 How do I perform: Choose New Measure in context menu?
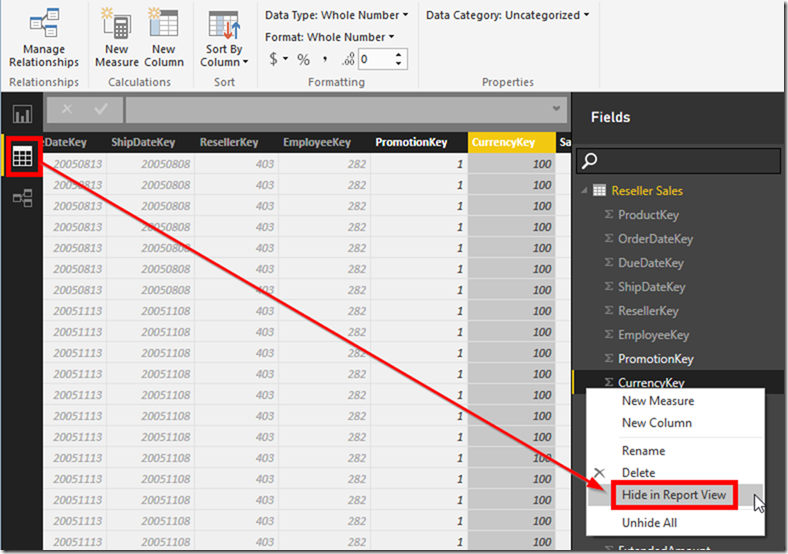click(675, 401)
